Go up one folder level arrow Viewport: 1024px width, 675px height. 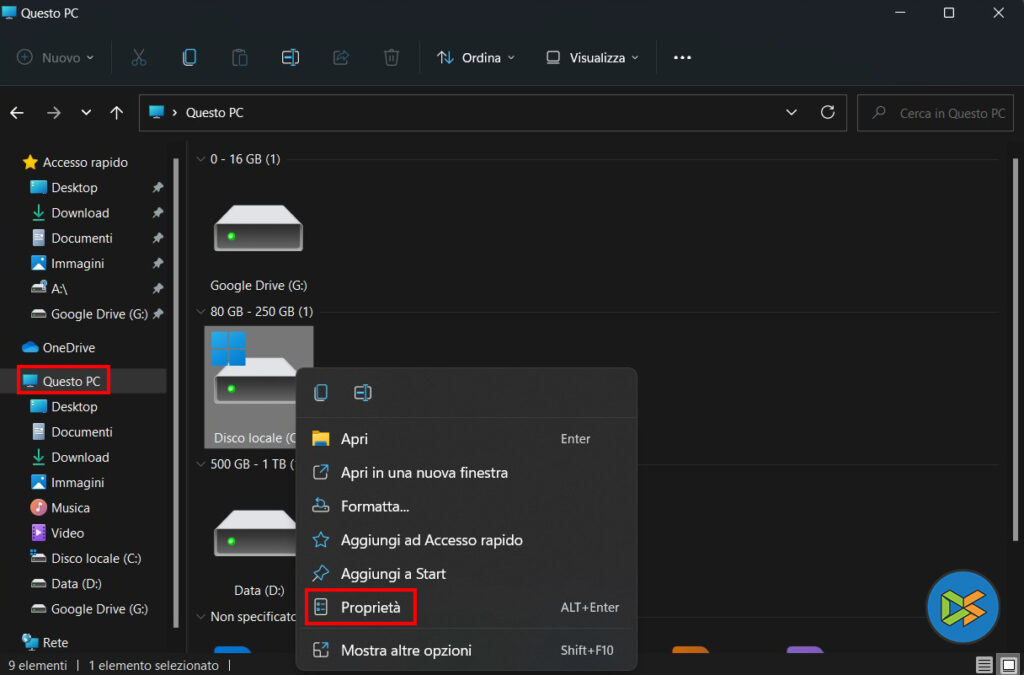coord(117,113)
